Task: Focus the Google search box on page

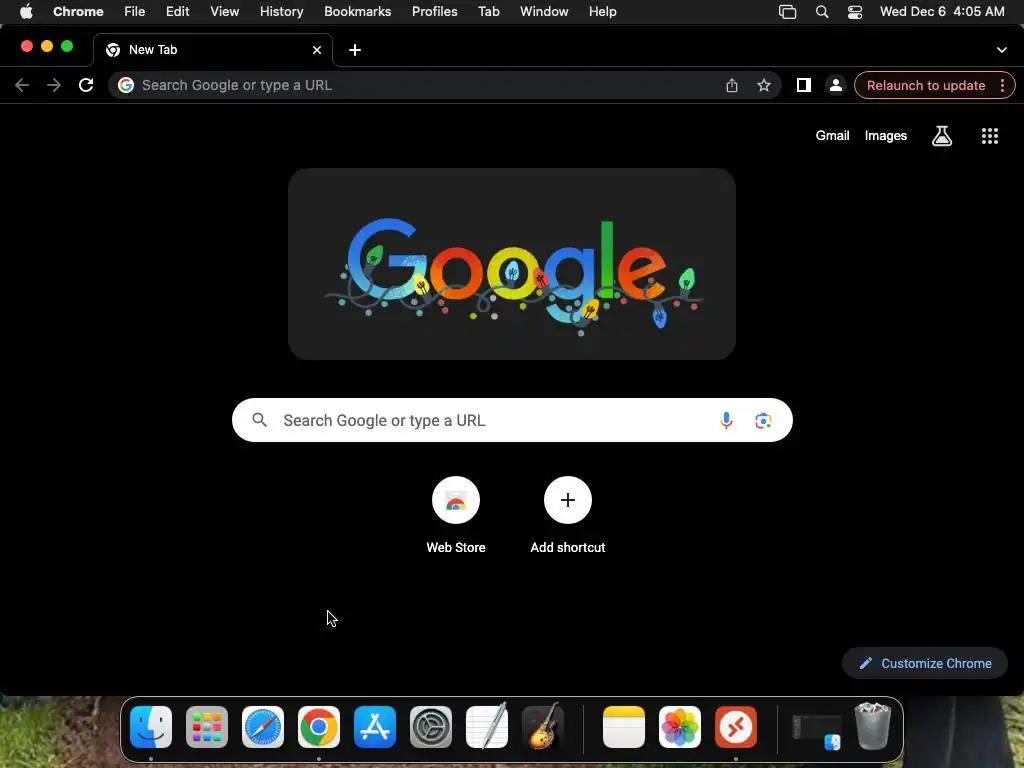Action: tap(512, 420)
